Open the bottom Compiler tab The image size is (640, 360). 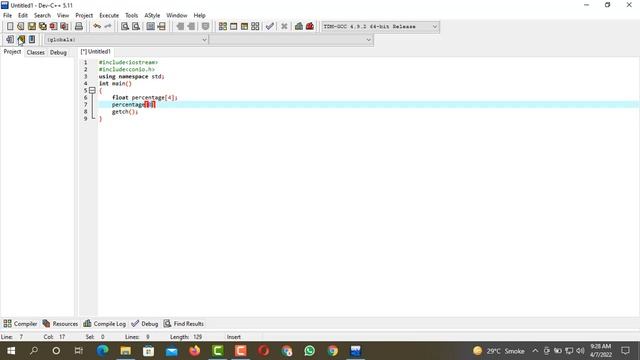pyautogui.click(x=20, y=324)
